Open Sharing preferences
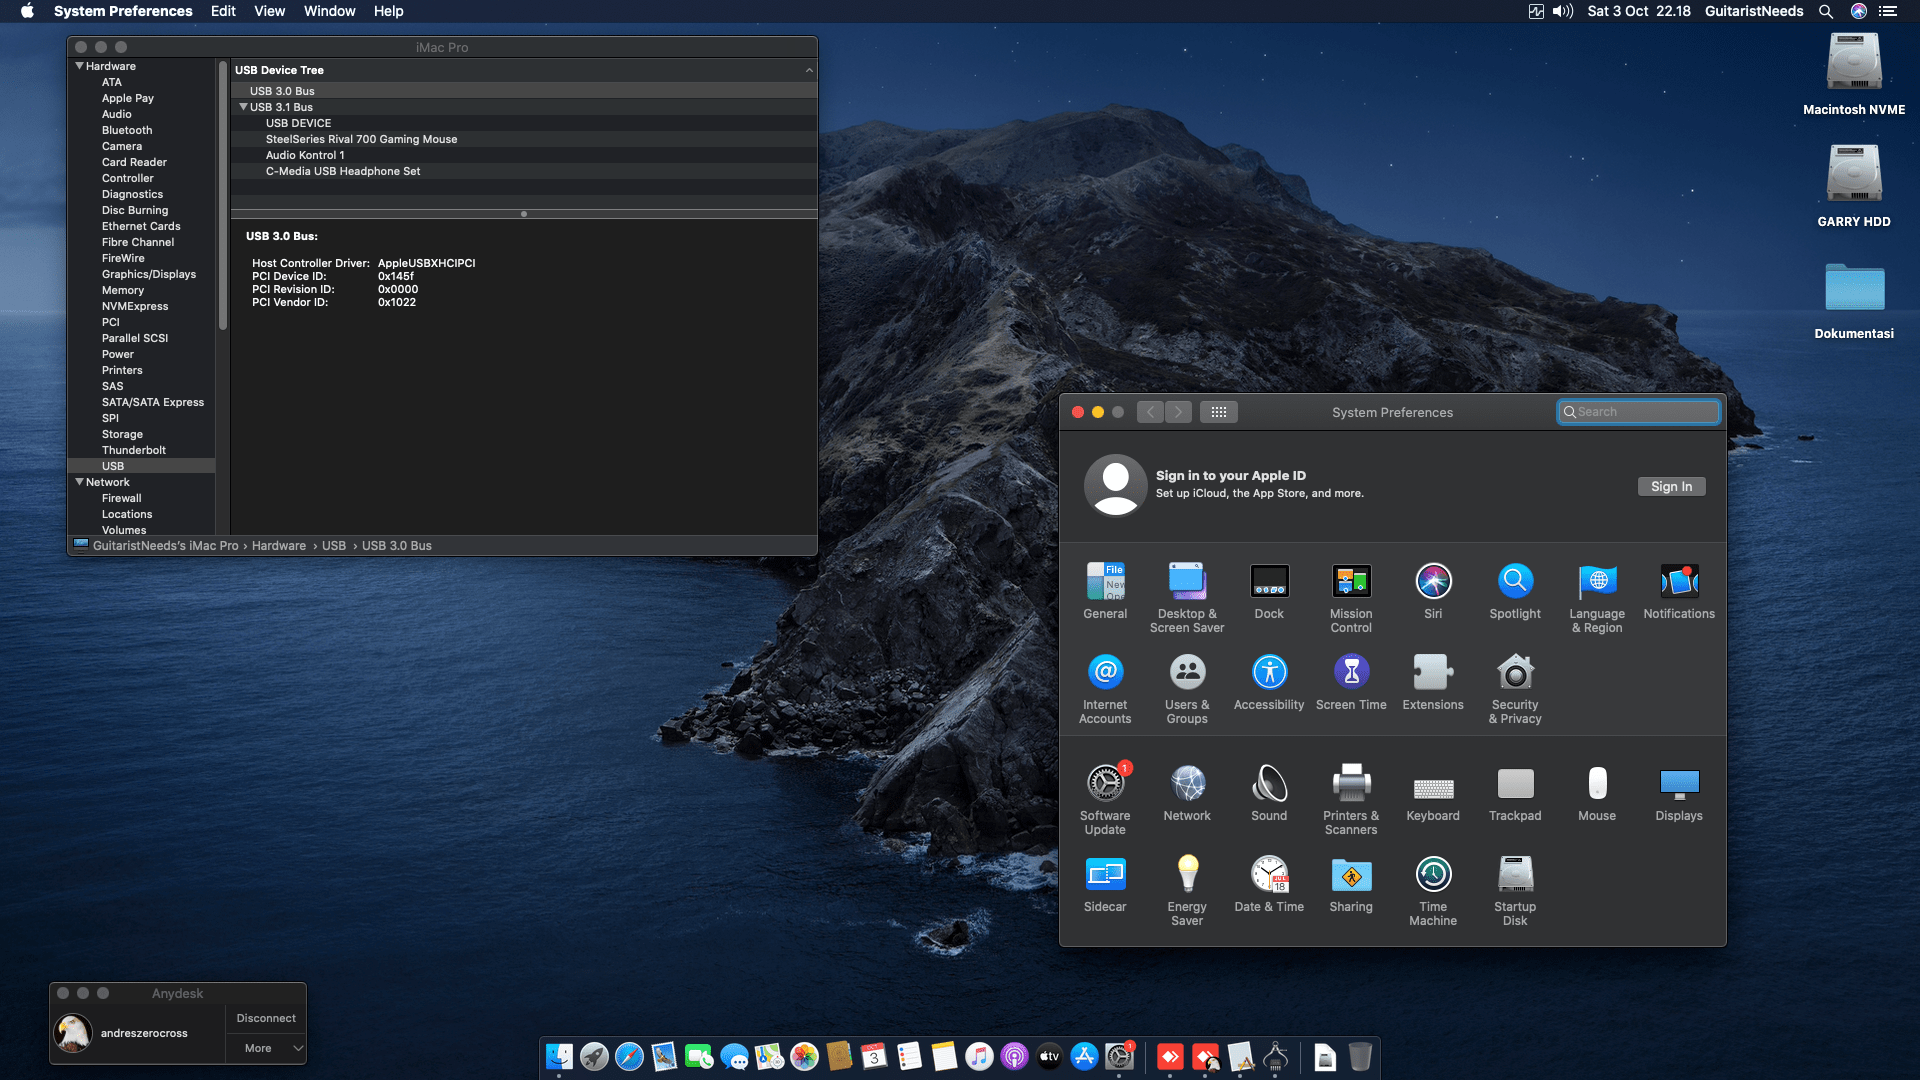1920x1080 pixels. (x=1351, y=883)
